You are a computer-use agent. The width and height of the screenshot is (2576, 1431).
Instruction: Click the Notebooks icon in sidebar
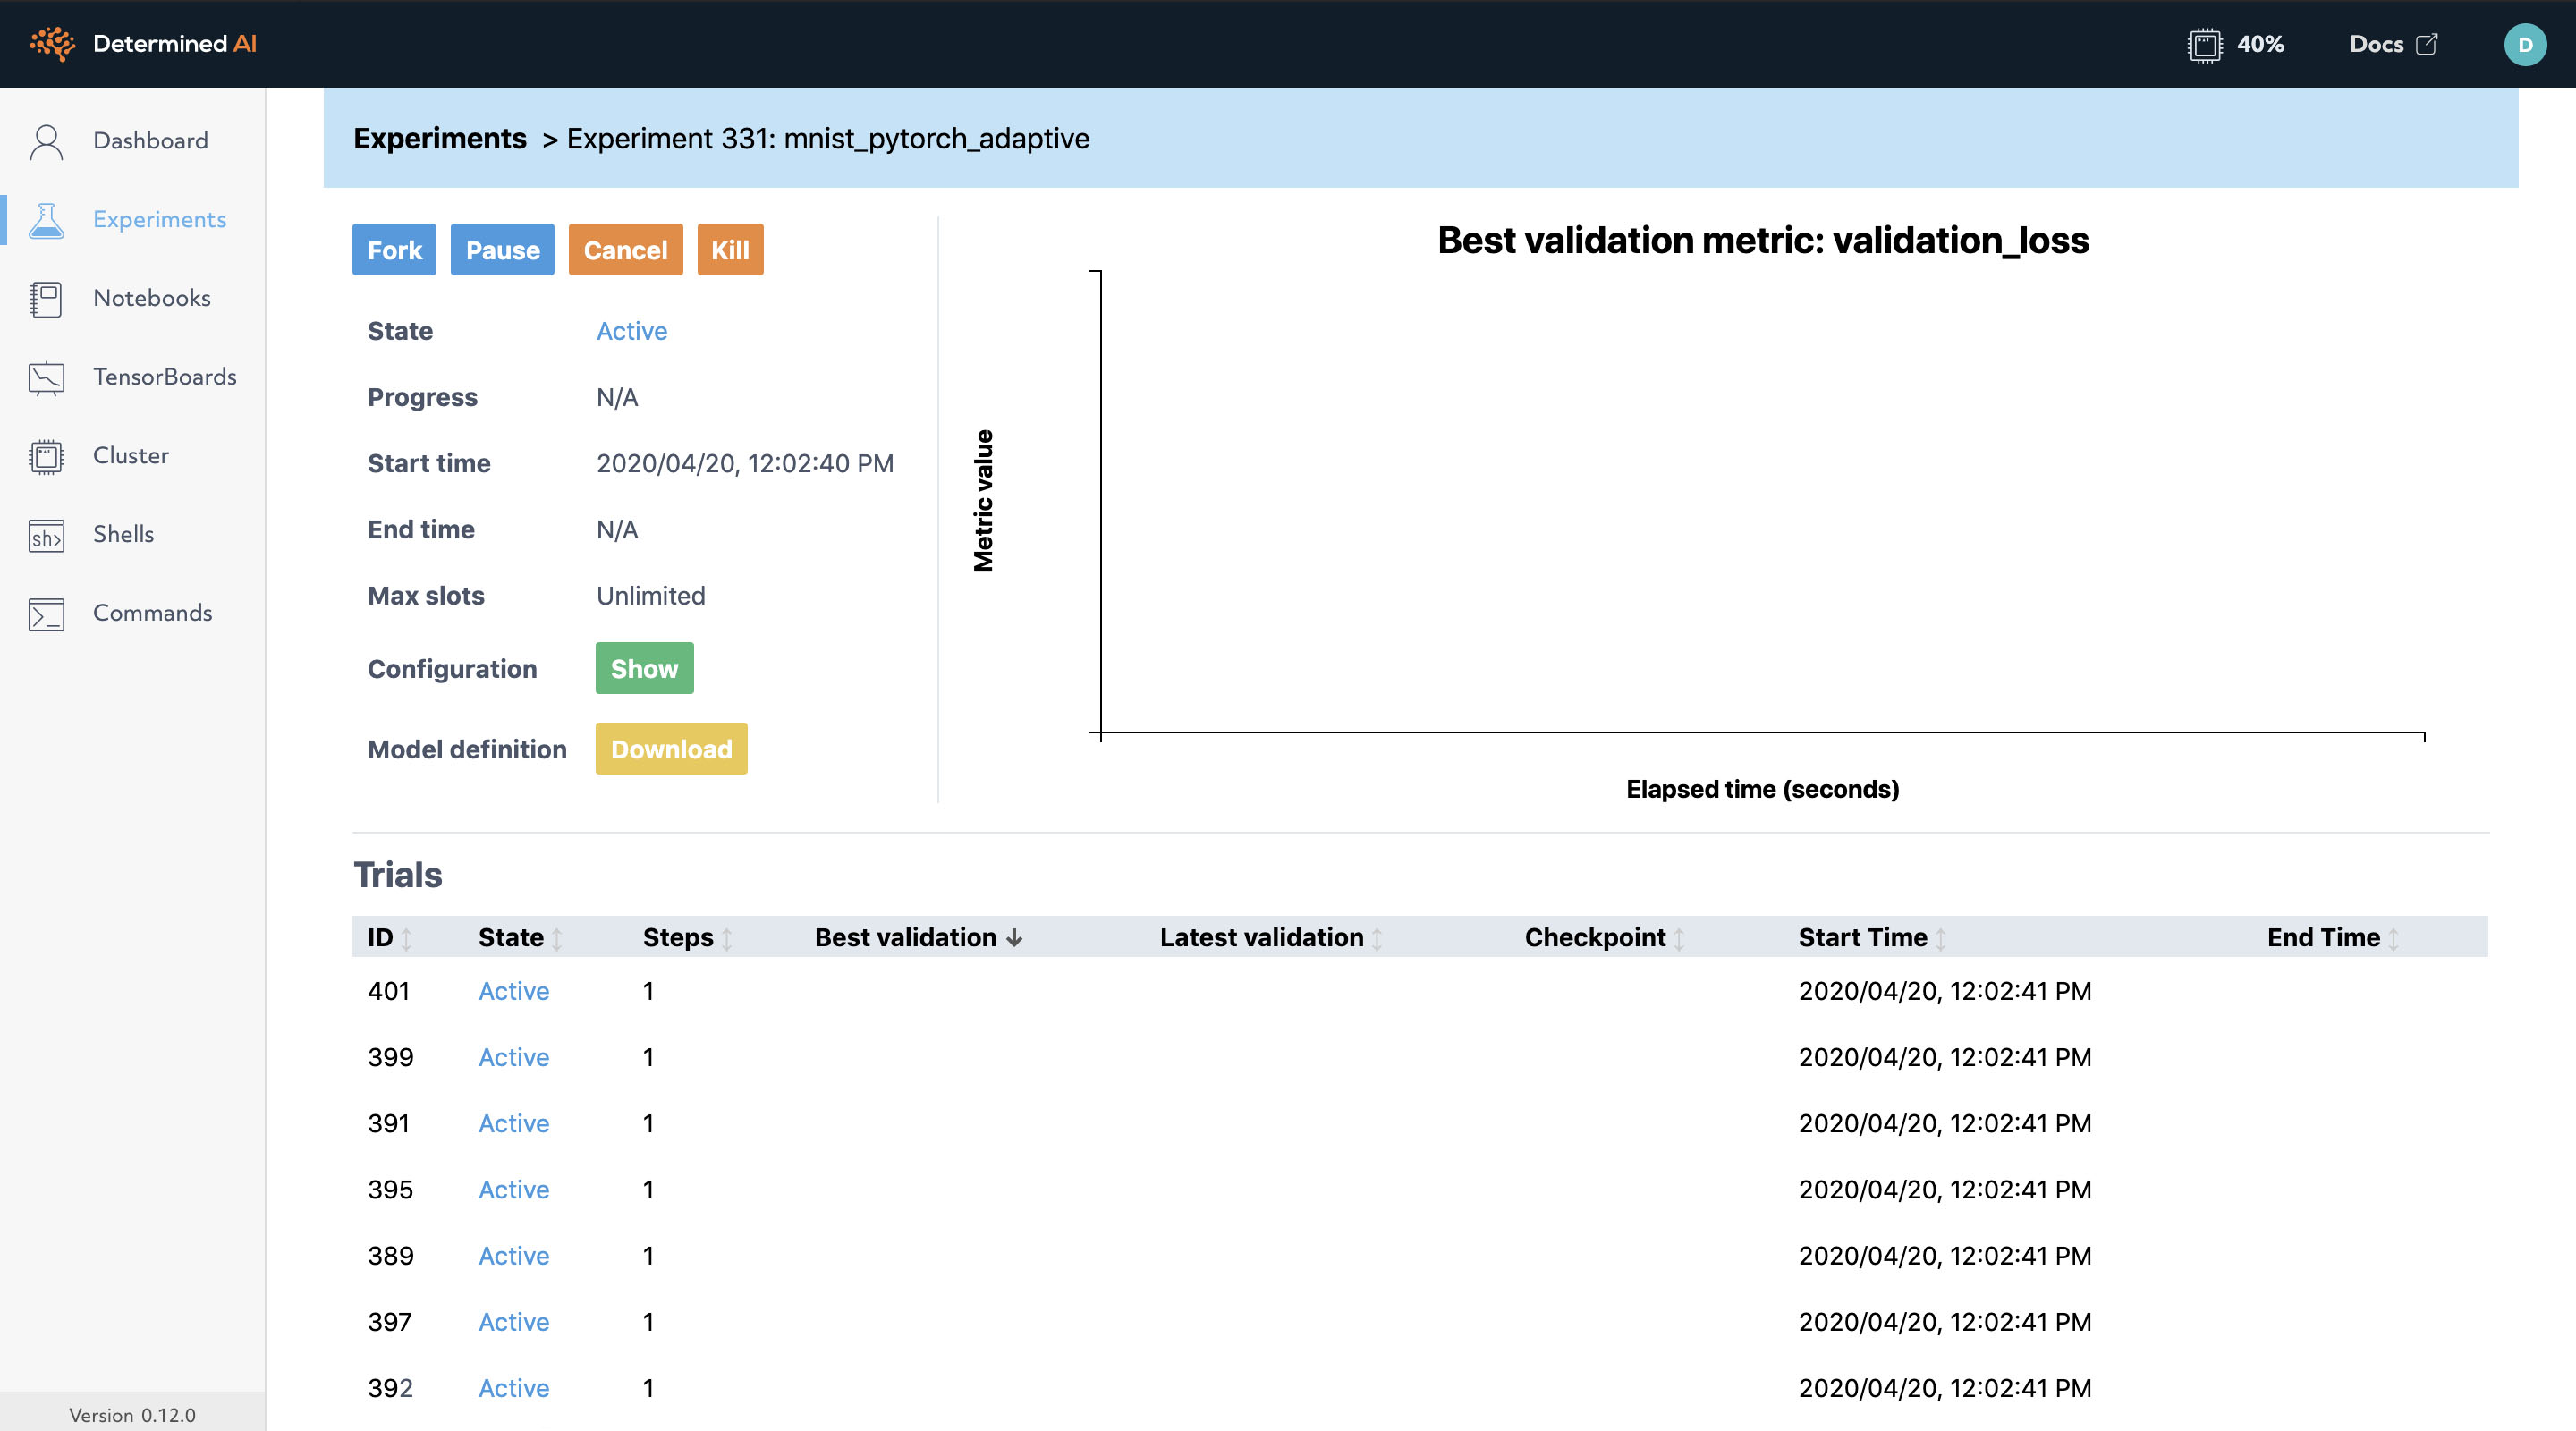(46, 299)
